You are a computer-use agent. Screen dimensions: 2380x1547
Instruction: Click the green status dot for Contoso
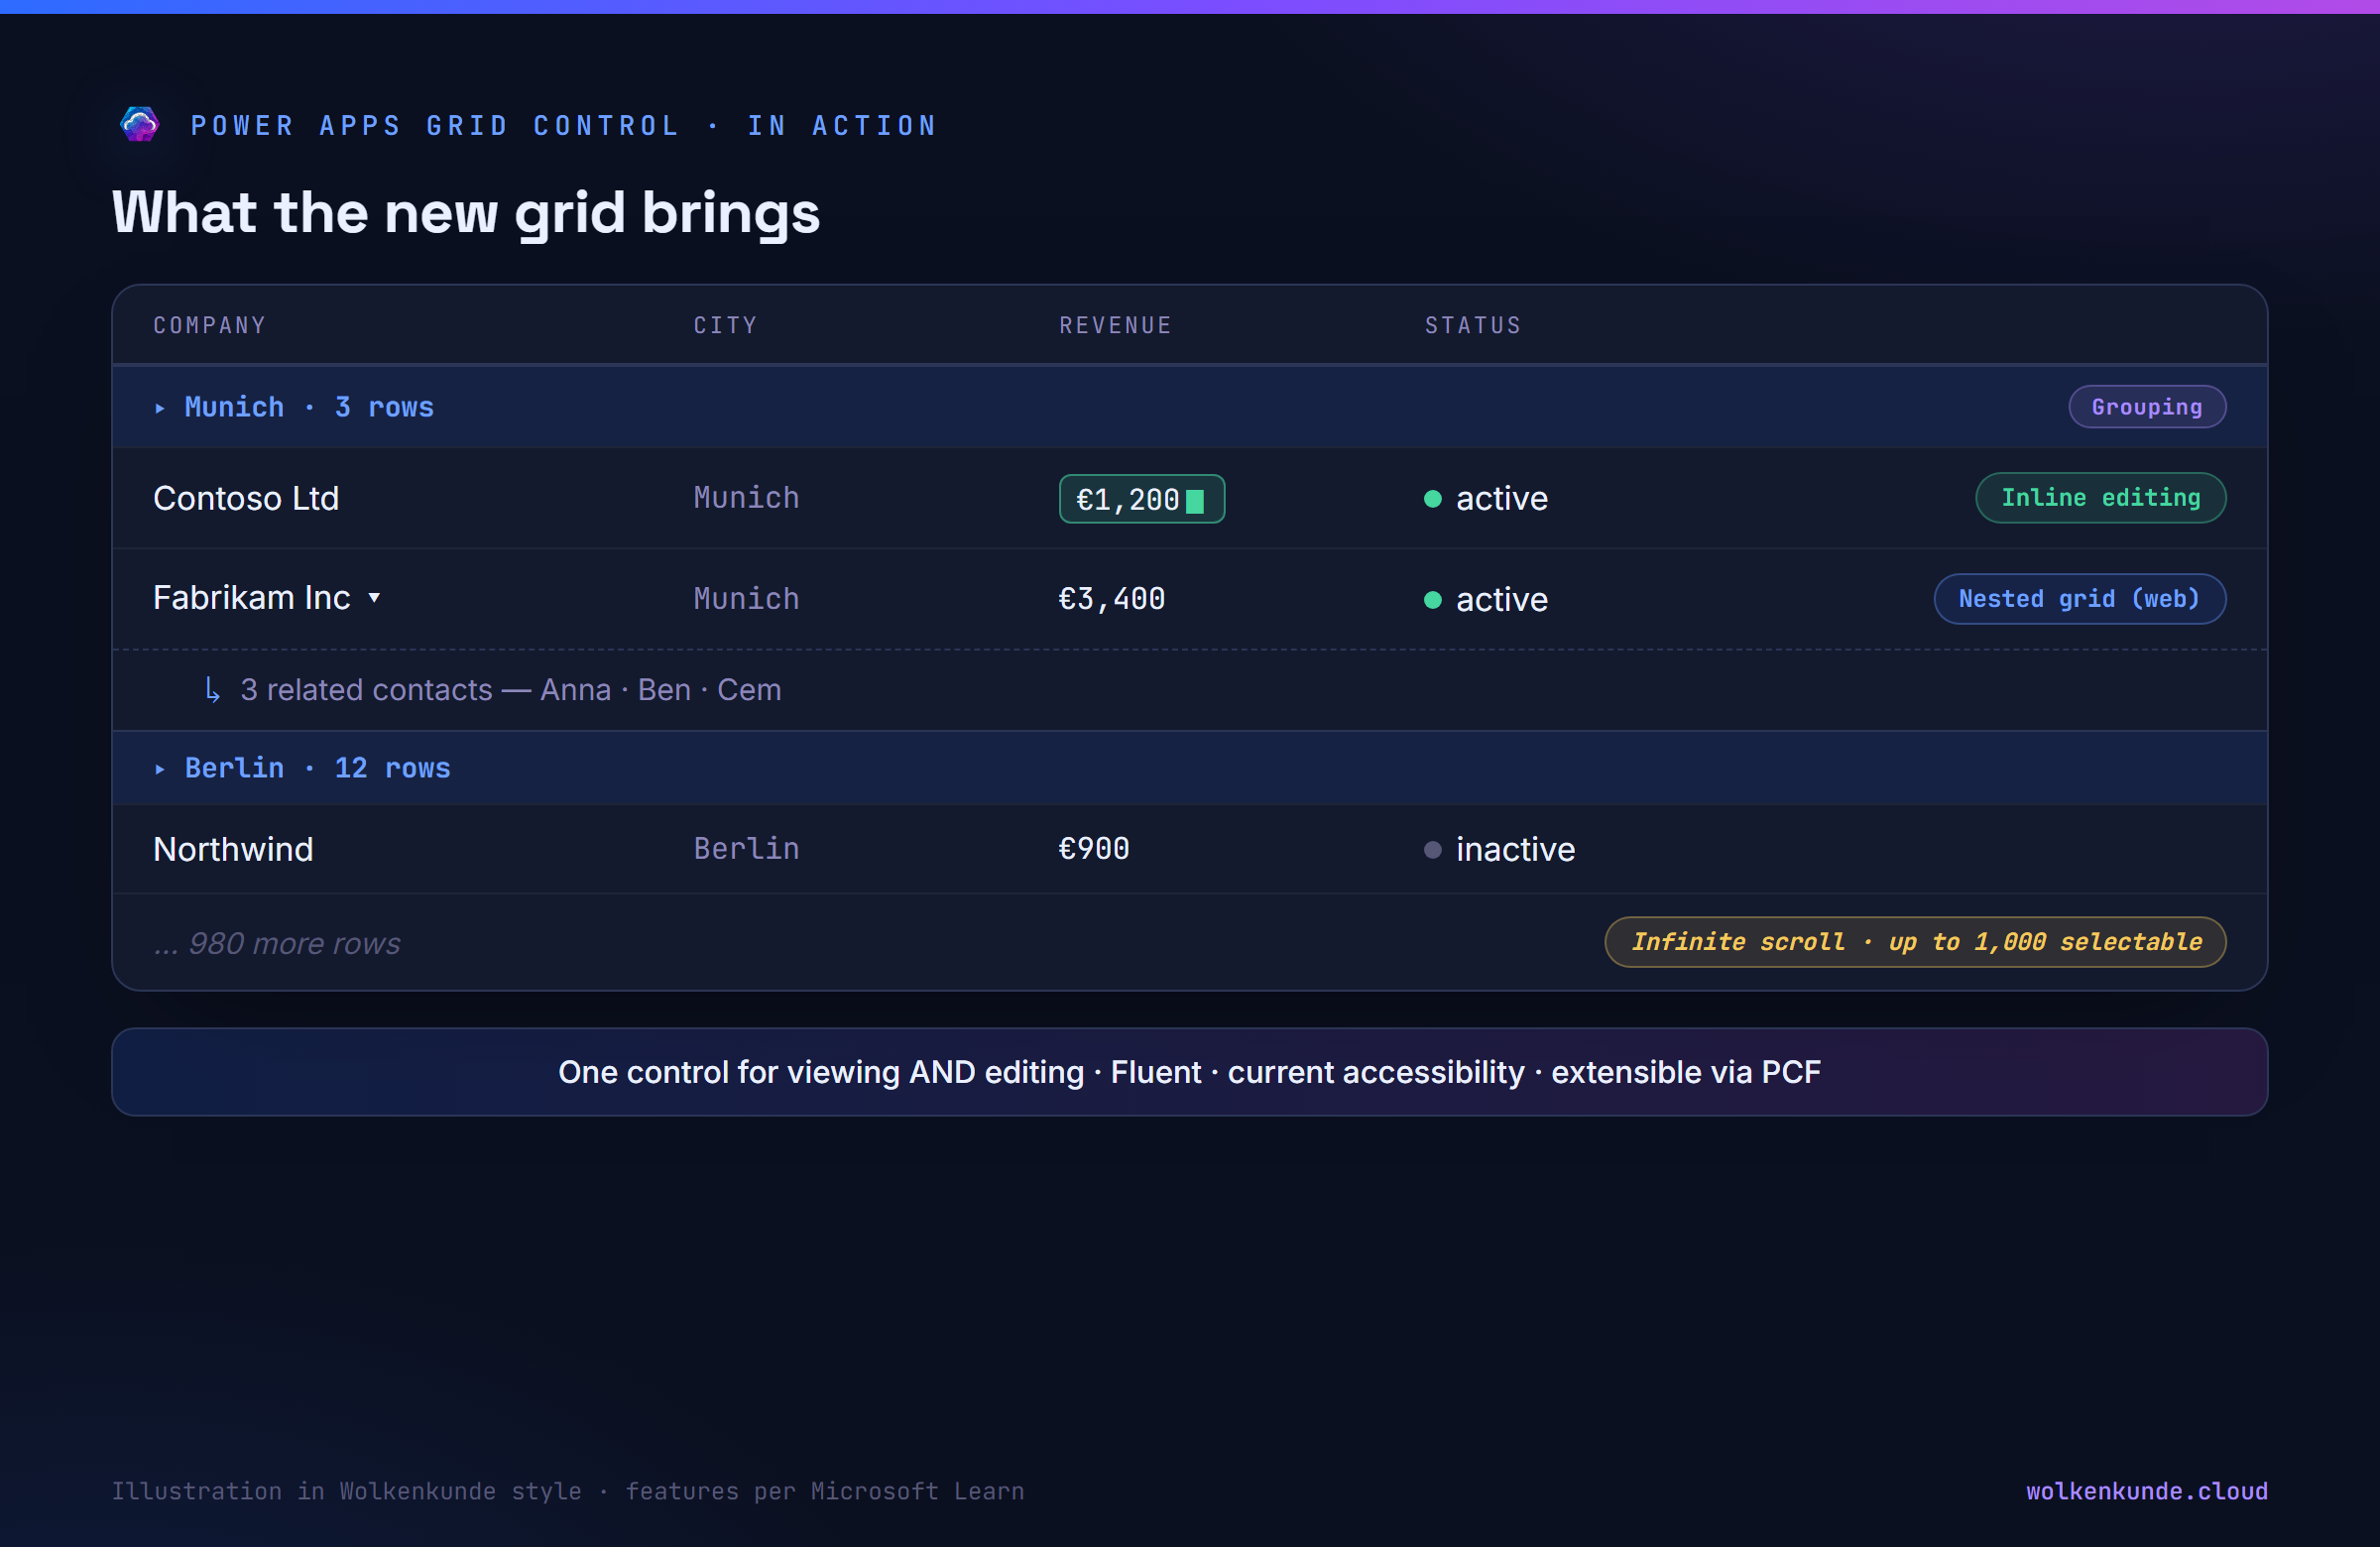coord(1433,499)
